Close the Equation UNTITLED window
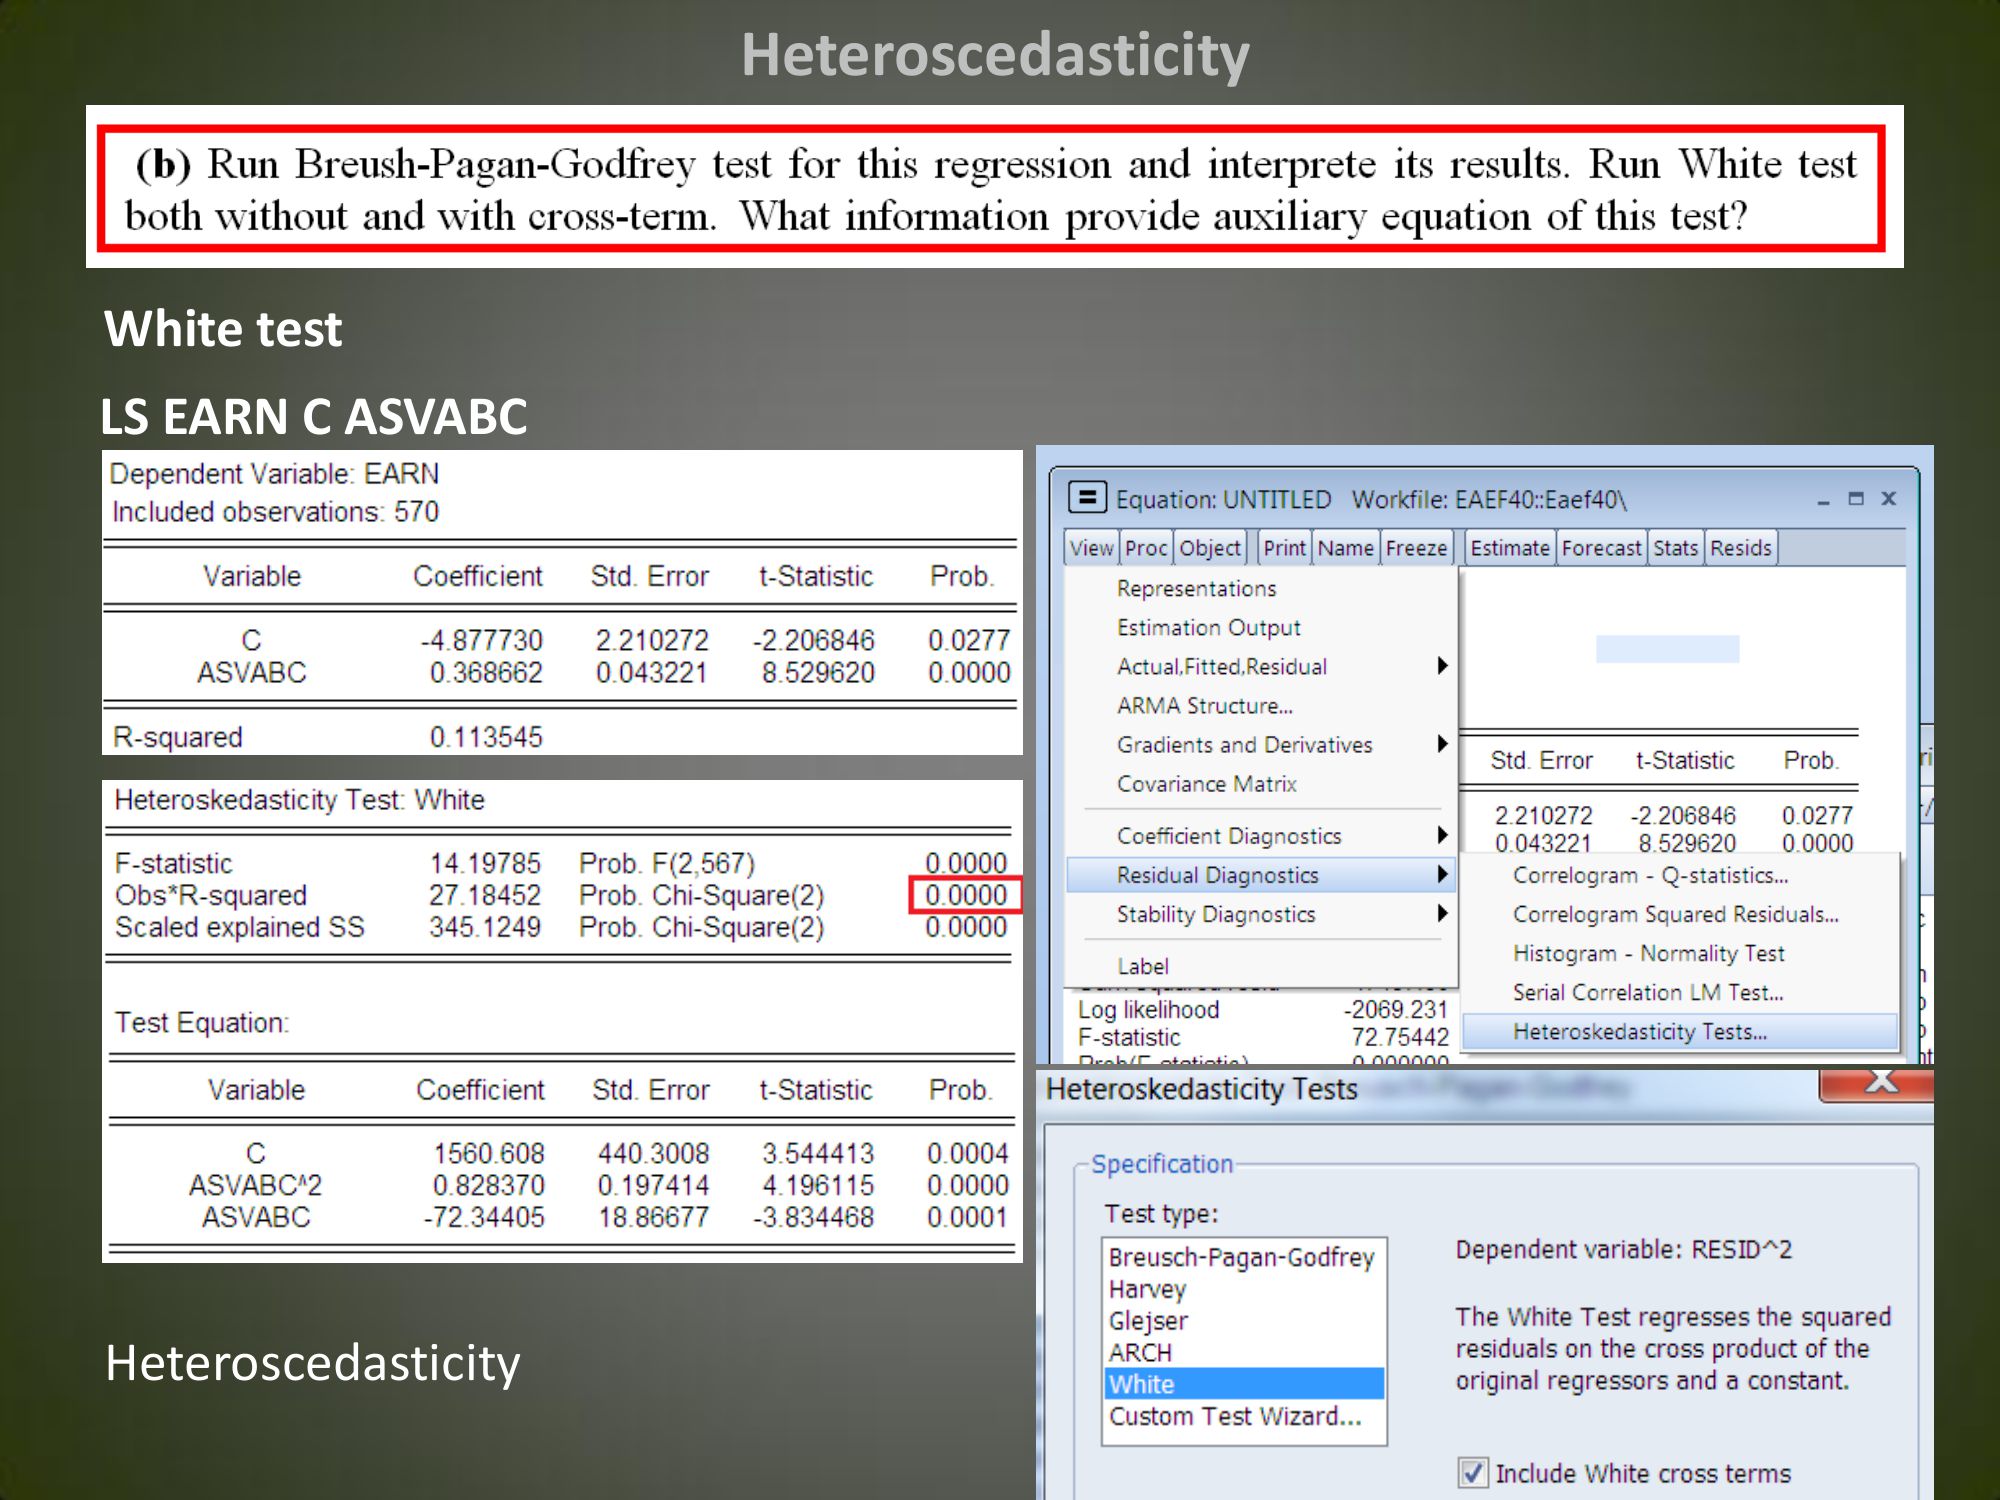2000x1500 pixels. pyautogui.click(x=1889, y=498)
